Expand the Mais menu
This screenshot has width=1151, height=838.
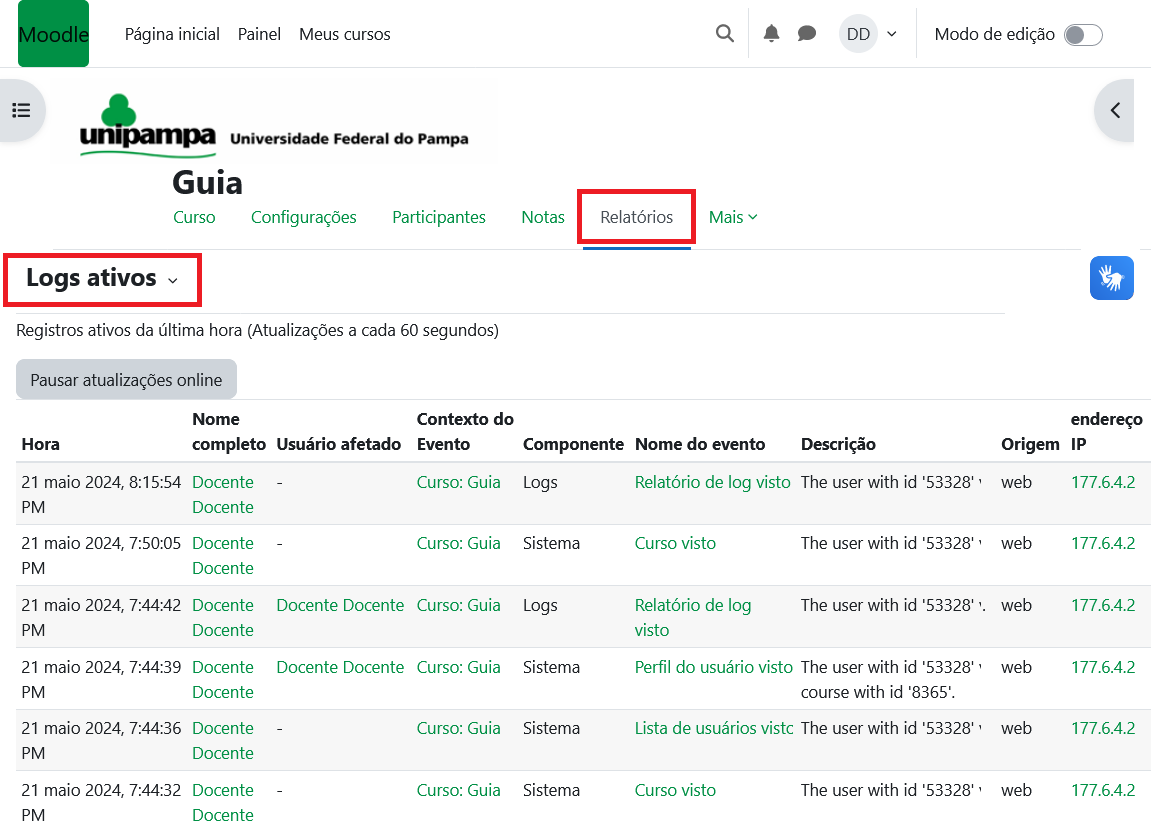(x=733, y=217)
